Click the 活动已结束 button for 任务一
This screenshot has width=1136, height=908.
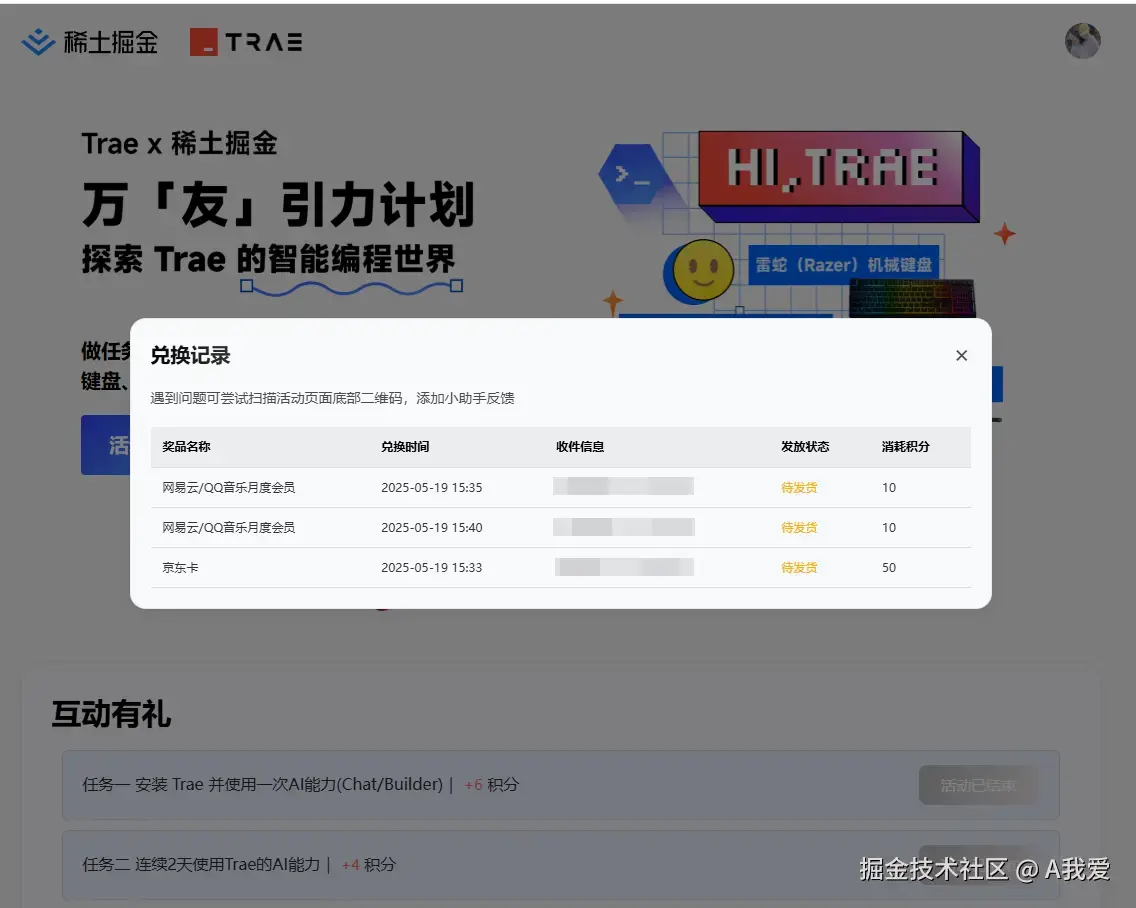[978, 785]
